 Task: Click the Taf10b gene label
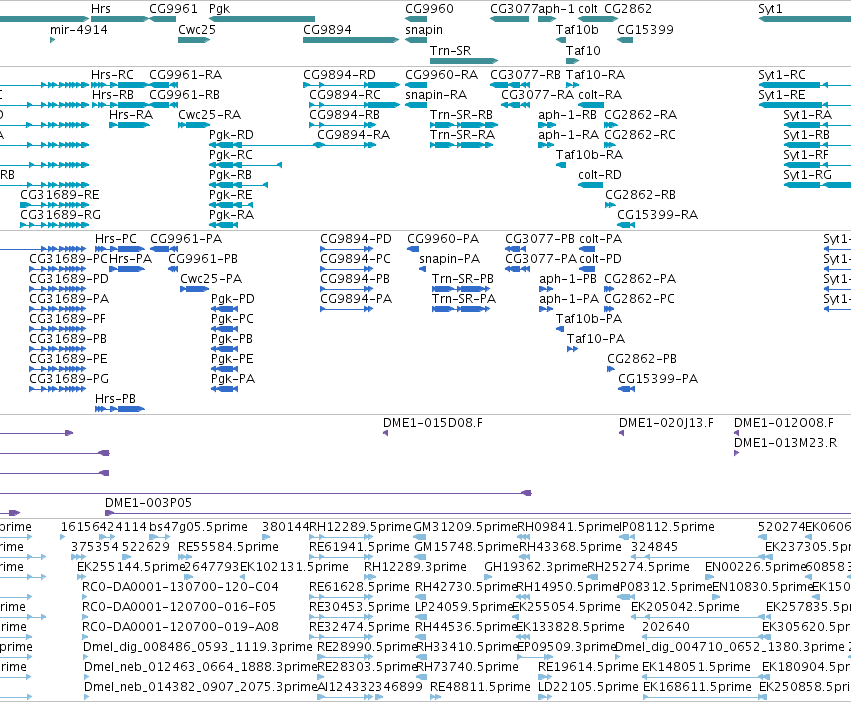point(577,29)
